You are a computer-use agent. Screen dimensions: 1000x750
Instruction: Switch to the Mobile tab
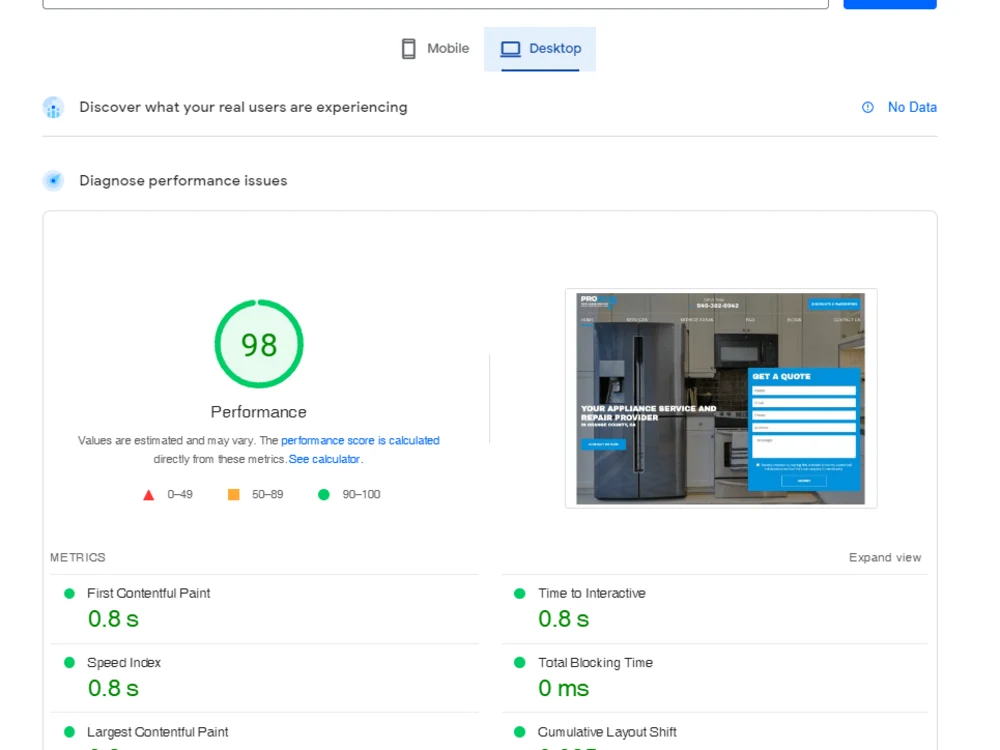coord(434,48)
